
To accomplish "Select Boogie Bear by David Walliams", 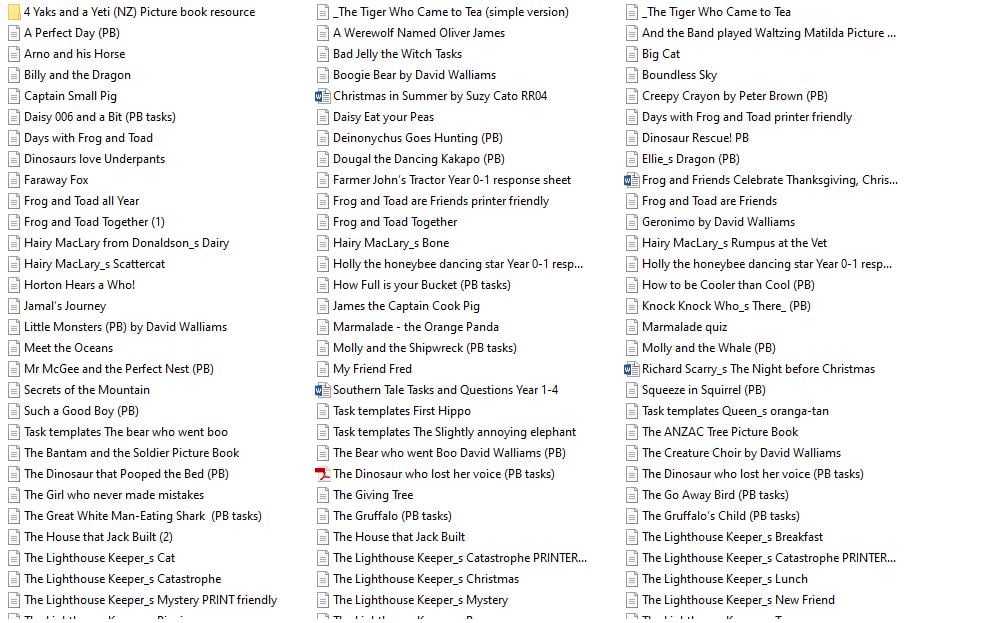I will (x=415, y=76).
